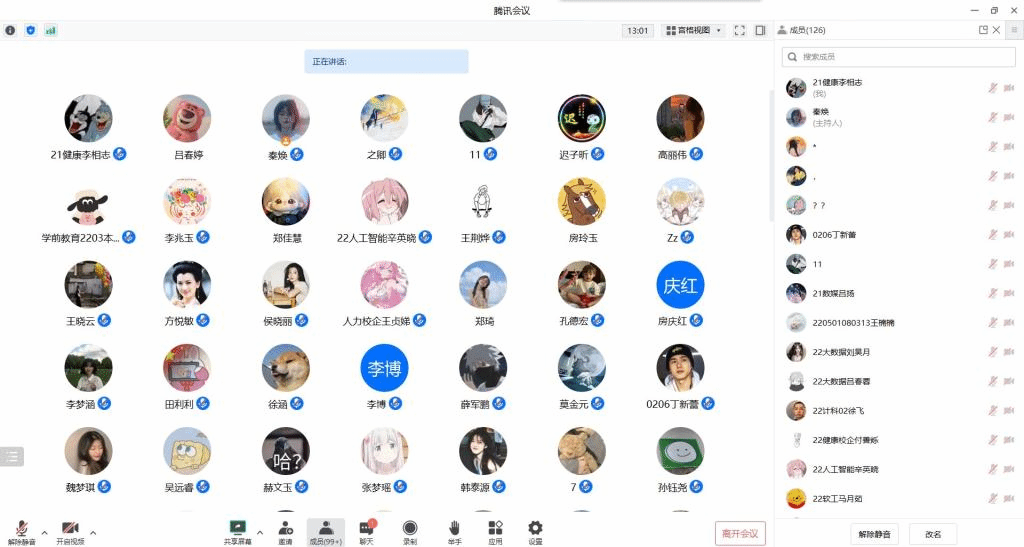The width and height of the screenshot is (1024, 547).
Task: Click the 改名 rename button
Action: 932,534
